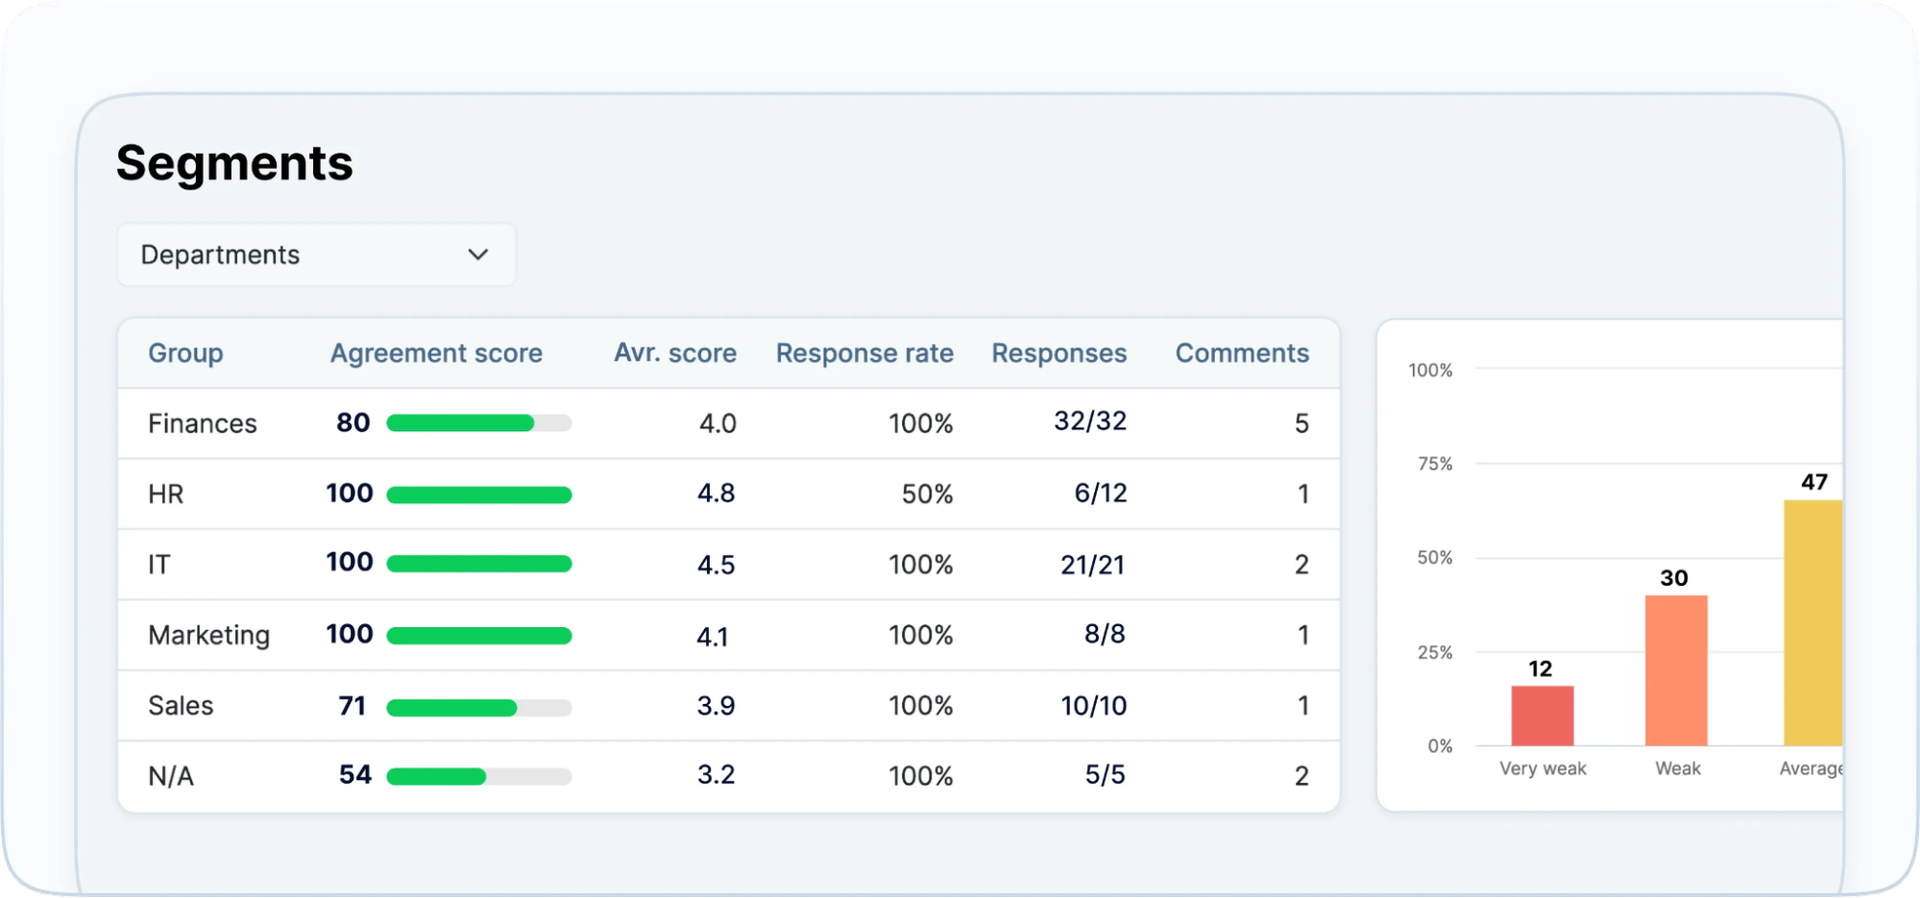1920x898 pixels.
Task: Select the IT group row
Action: coord(728,564)
